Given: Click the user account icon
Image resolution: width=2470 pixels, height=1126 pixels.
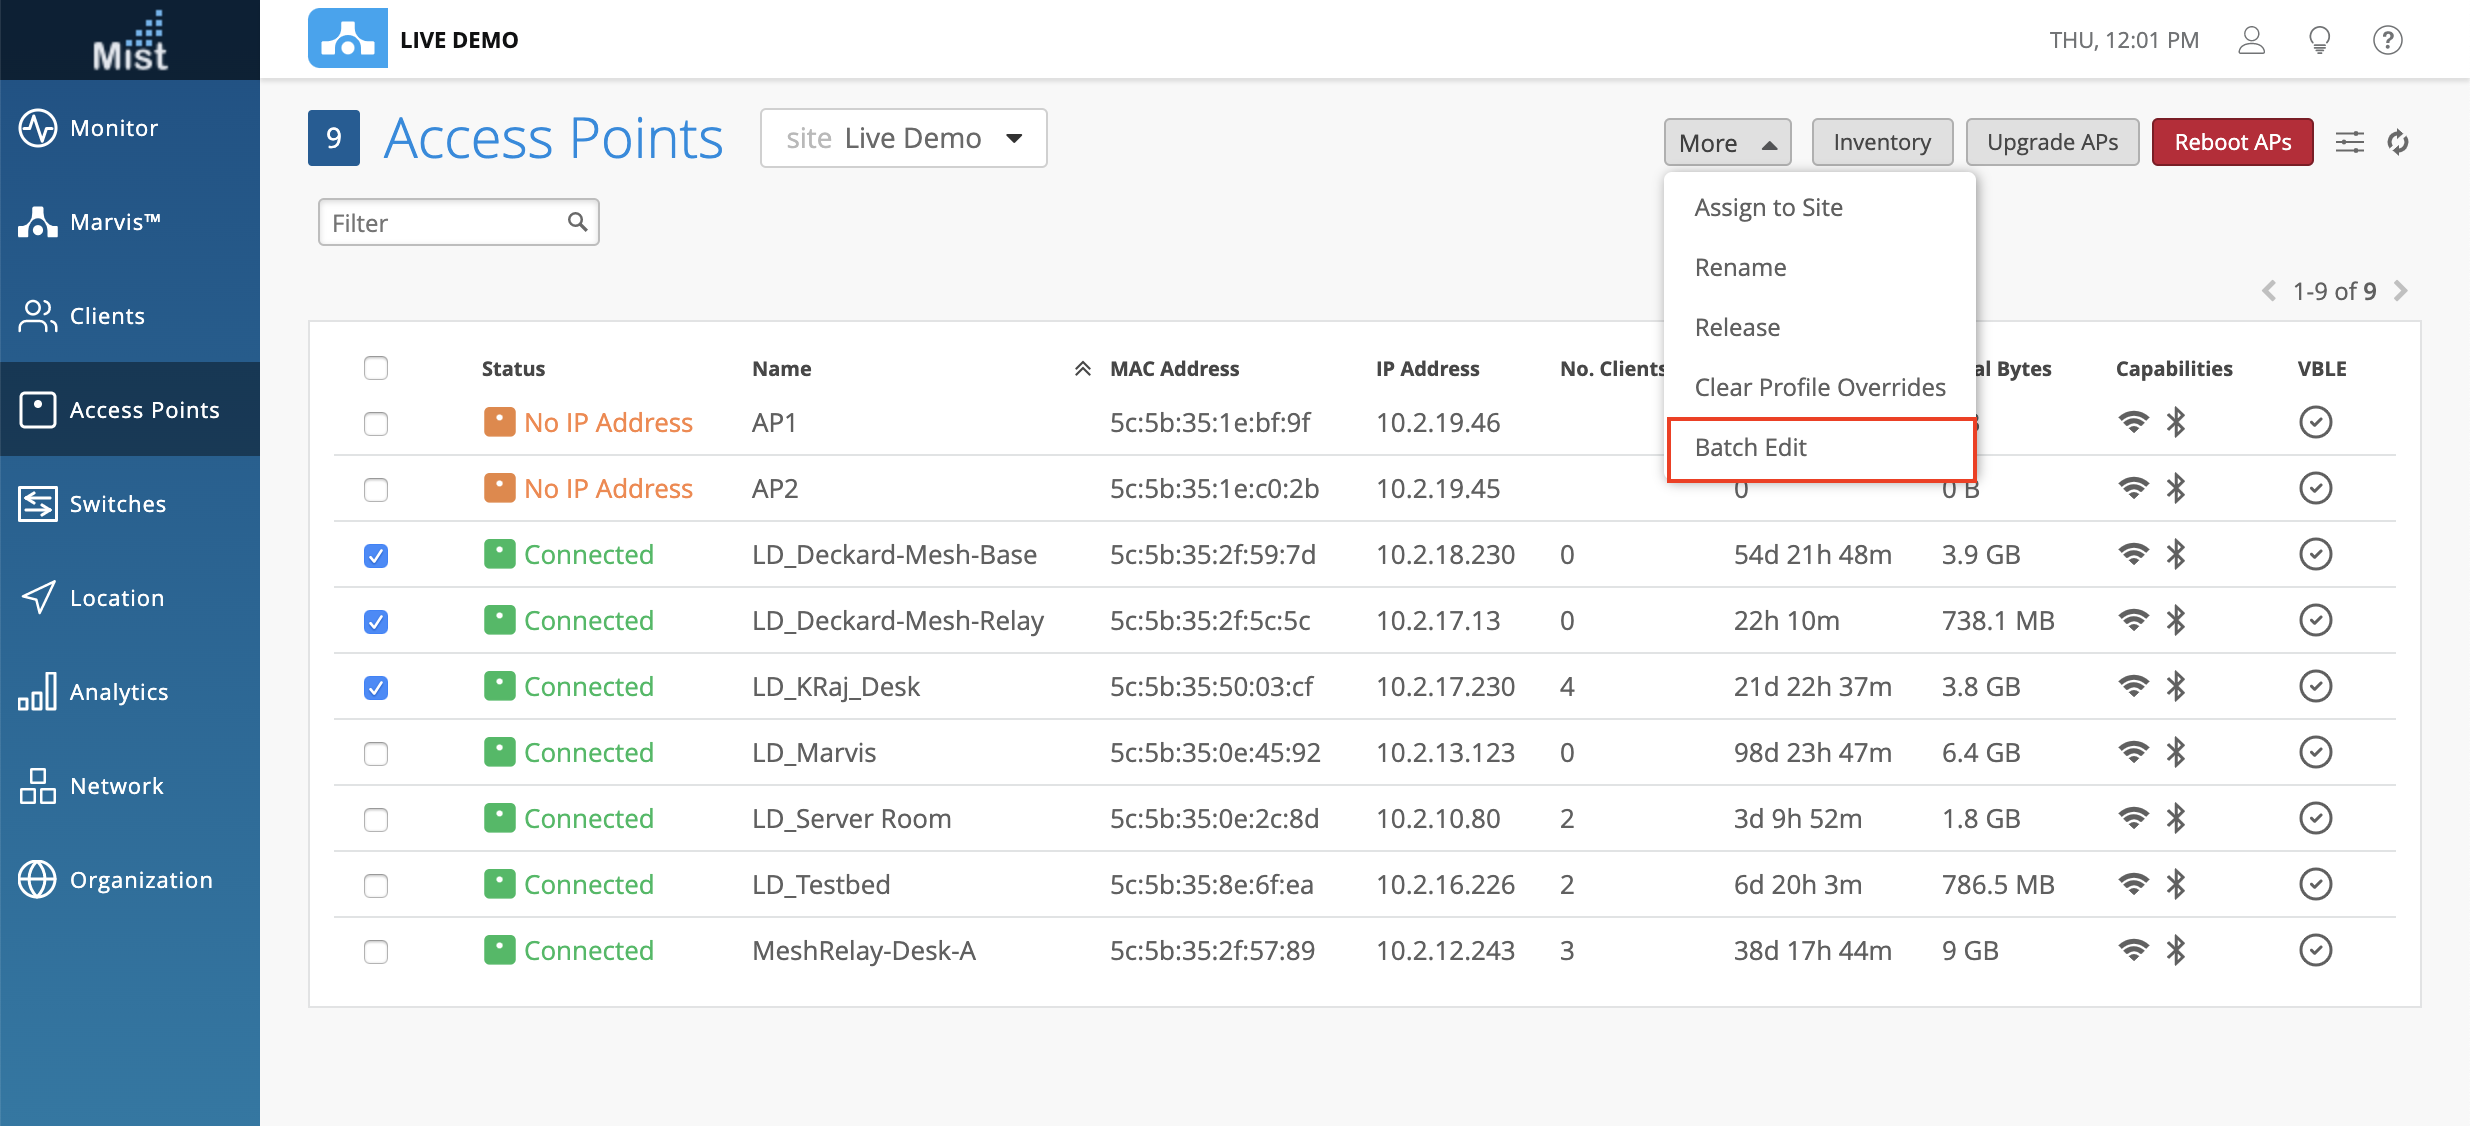Looking at the screenshot, I should [x=2251, y=40].
